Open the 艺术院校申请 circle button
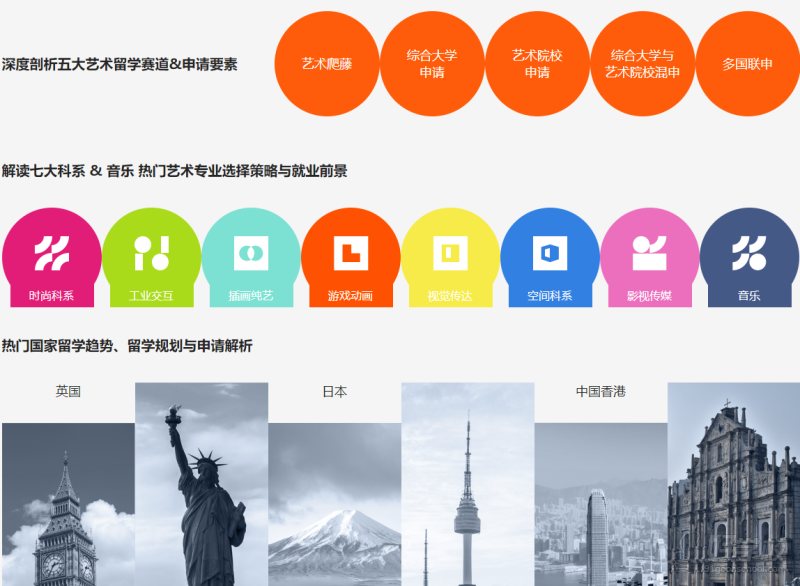The height and width of the screenshot is (586, 800). point(537,64)
